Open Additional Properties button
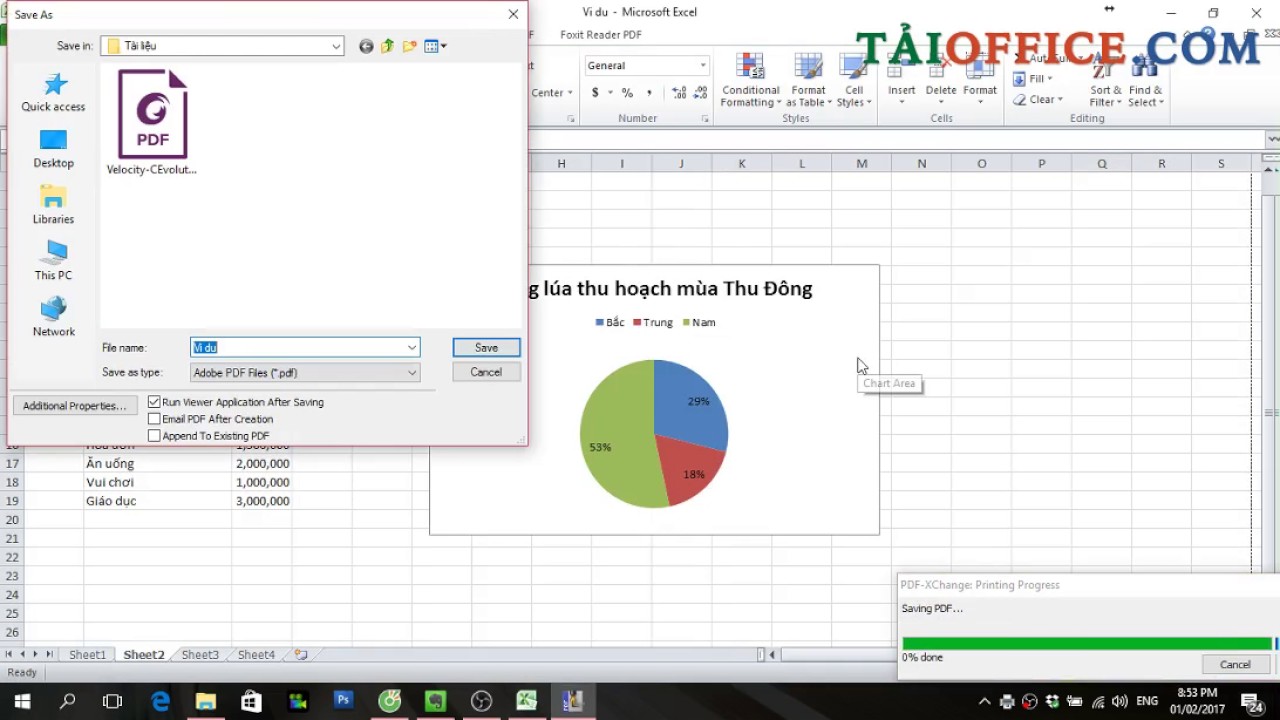The height and width of the screenshot is (720, 1280). 75,406
